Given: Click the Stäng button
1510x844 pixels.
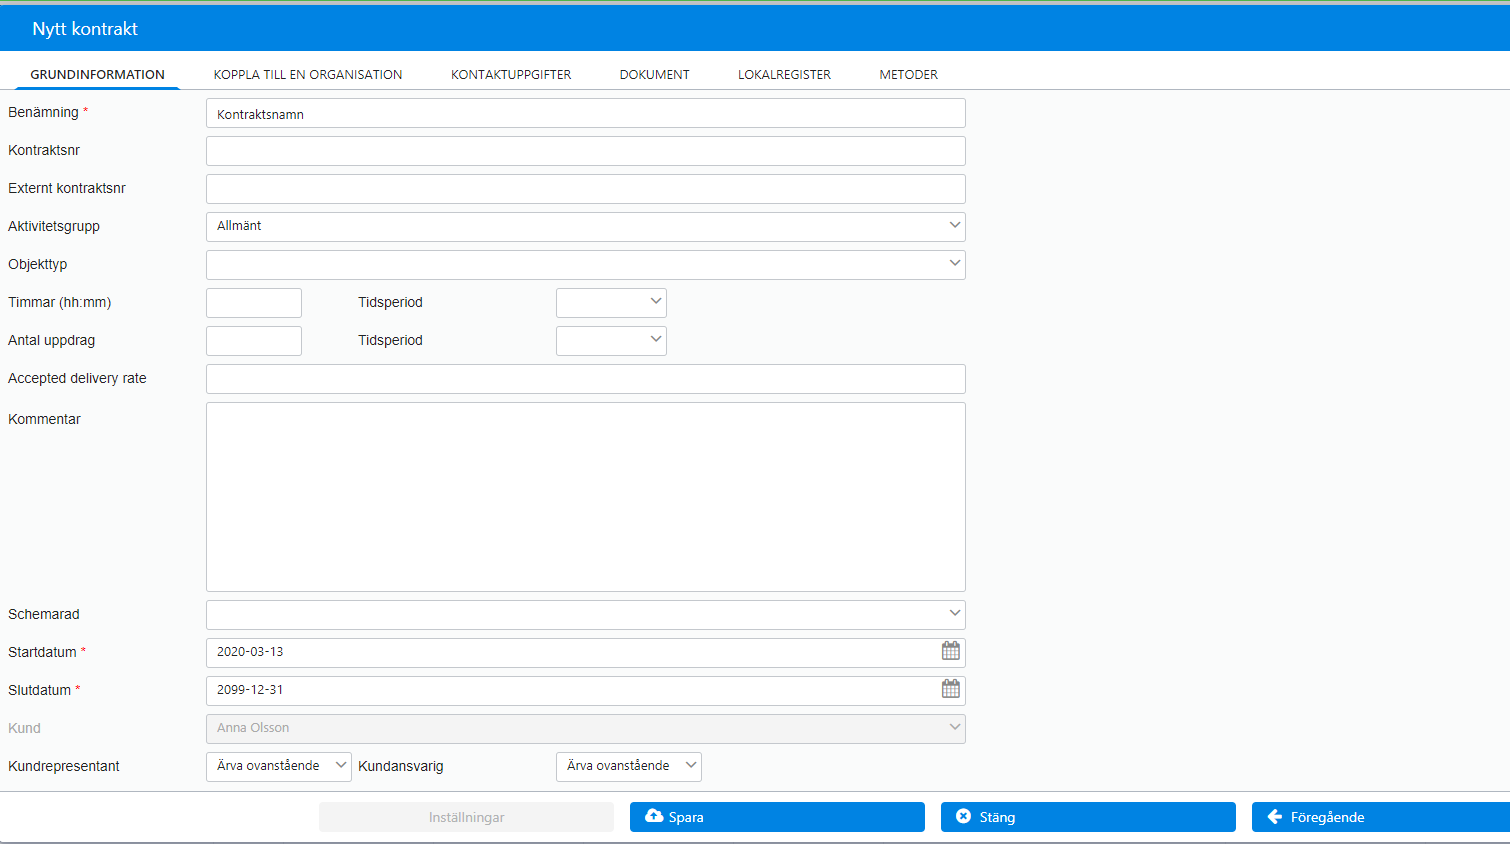Looking at the screenshot, I should point(1088,817).
